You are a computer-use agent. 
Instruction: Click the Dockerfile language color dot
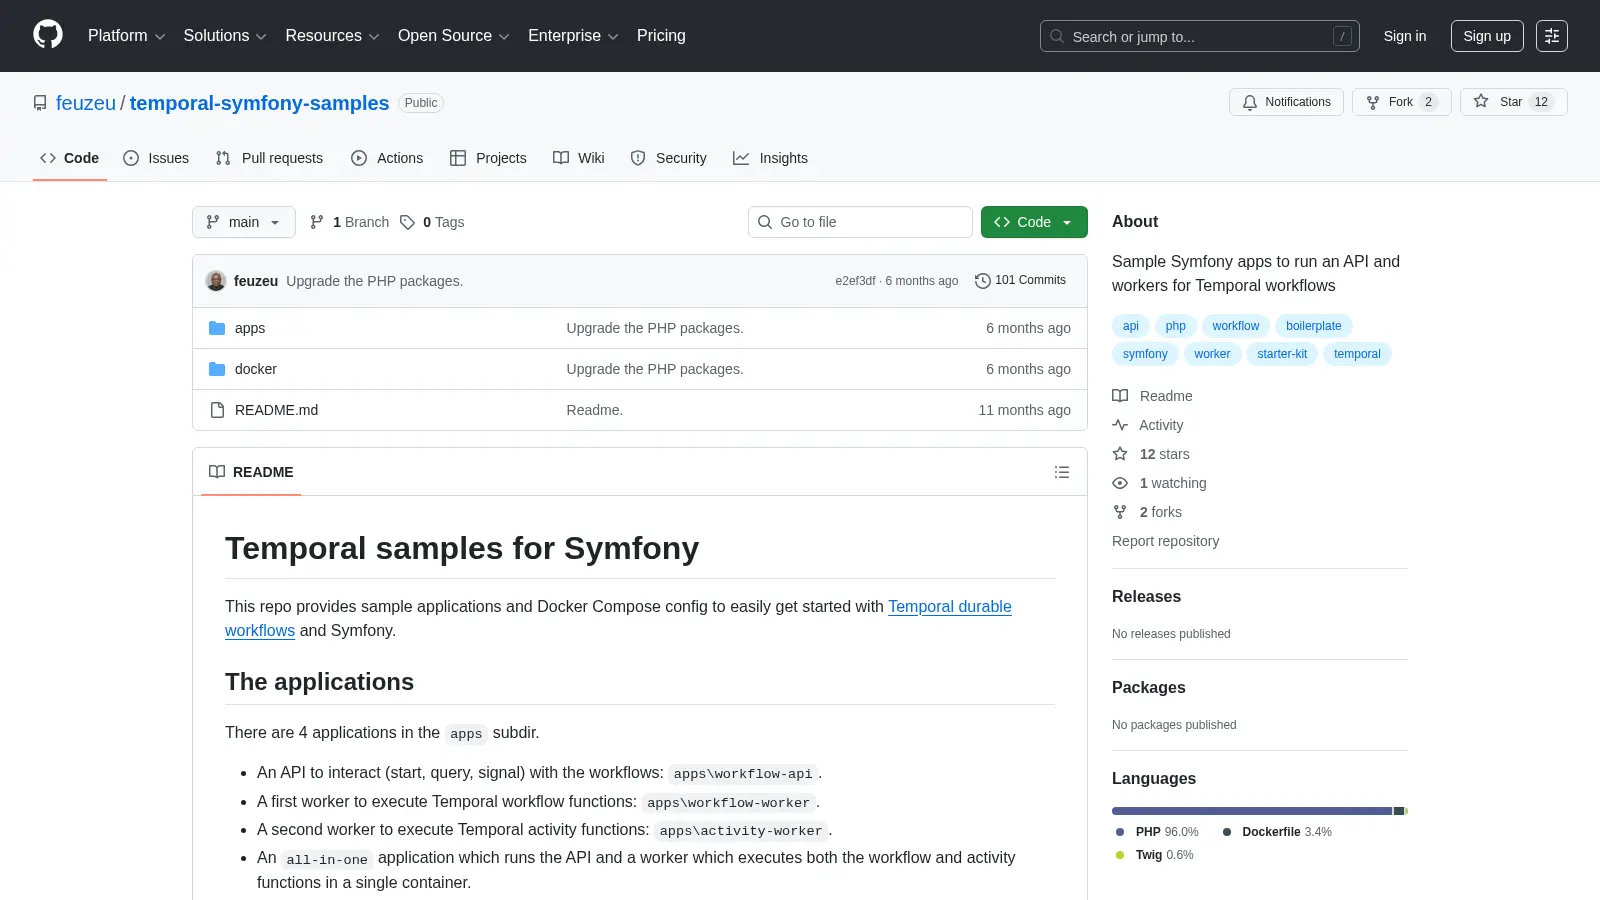[1227, 832]
